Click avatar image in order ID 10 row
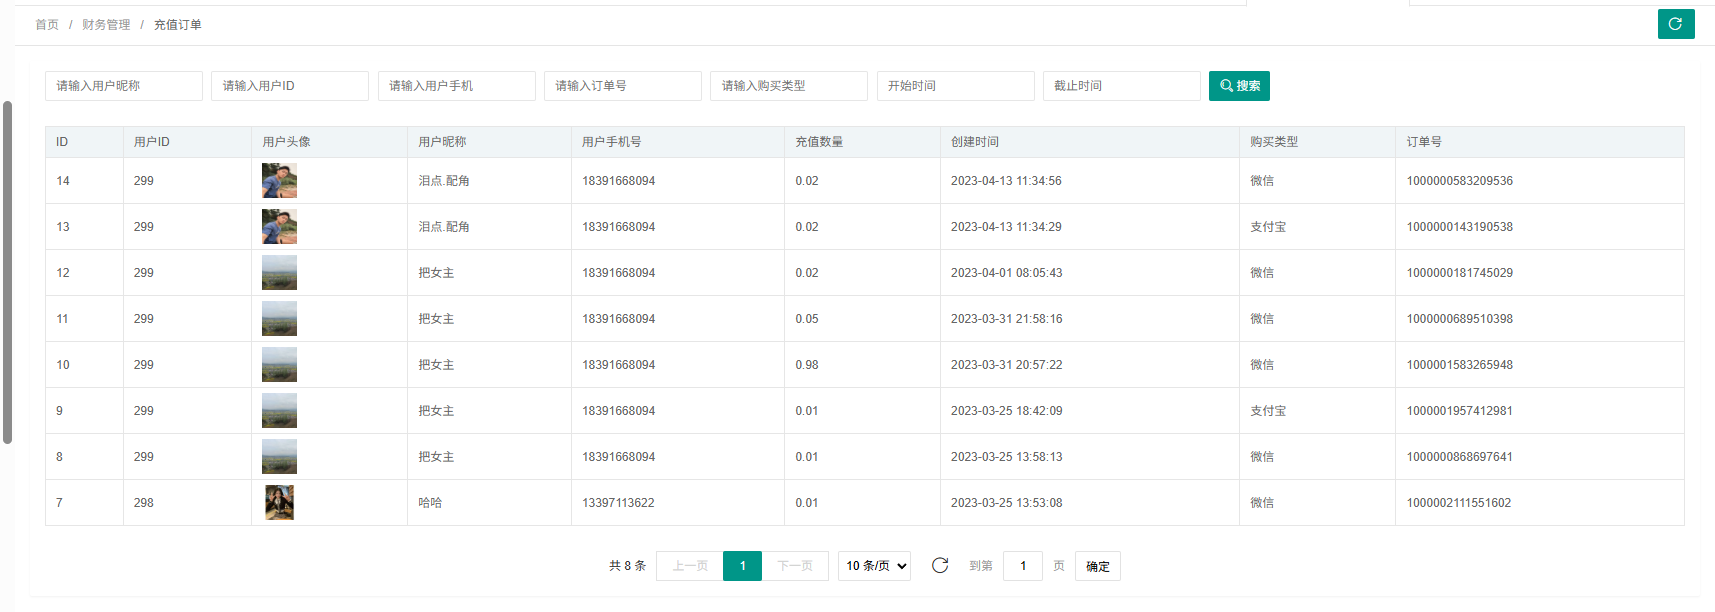 (279, 365)
